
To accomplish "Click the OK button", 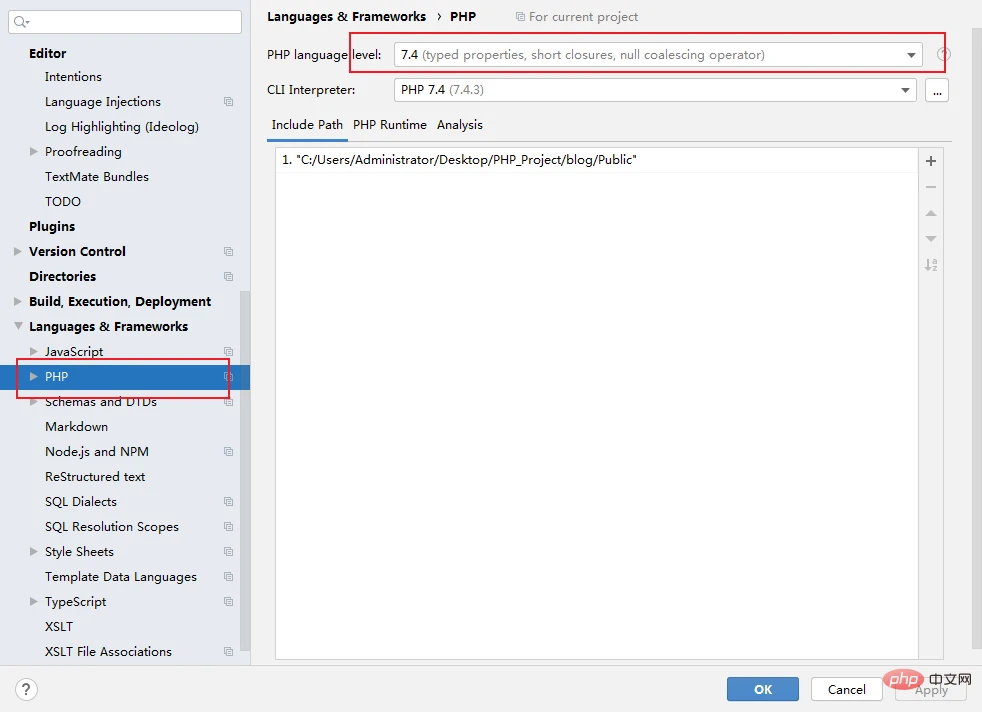I will click(763, 689).
